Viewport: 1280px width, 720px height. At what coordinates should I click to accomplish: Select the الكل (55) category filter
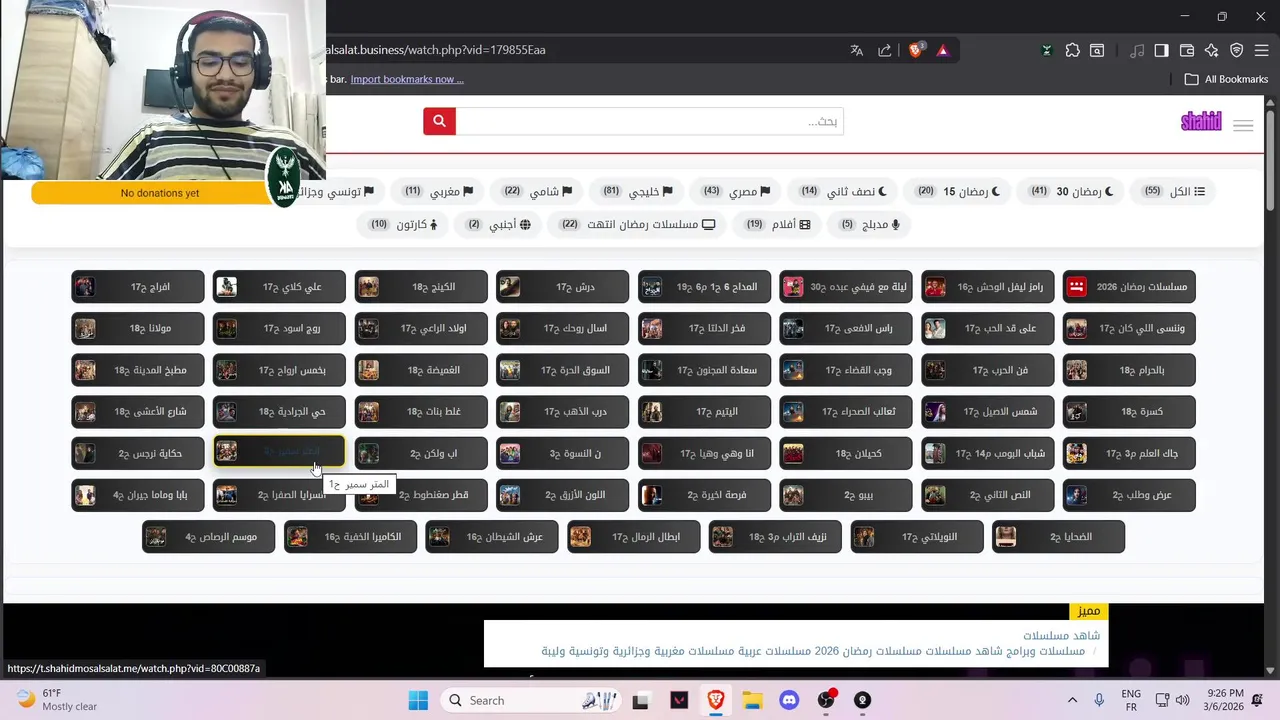[1174, 191]
